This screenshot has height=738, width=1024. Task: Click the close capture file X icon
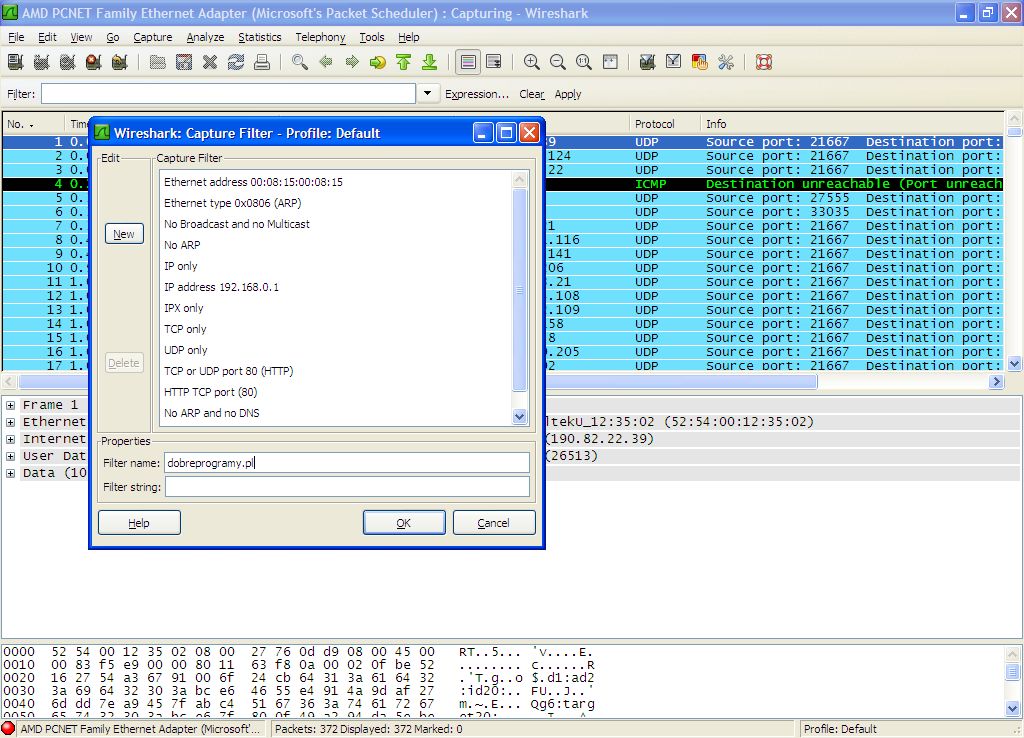pyautogui.click(x=210, y=62)
